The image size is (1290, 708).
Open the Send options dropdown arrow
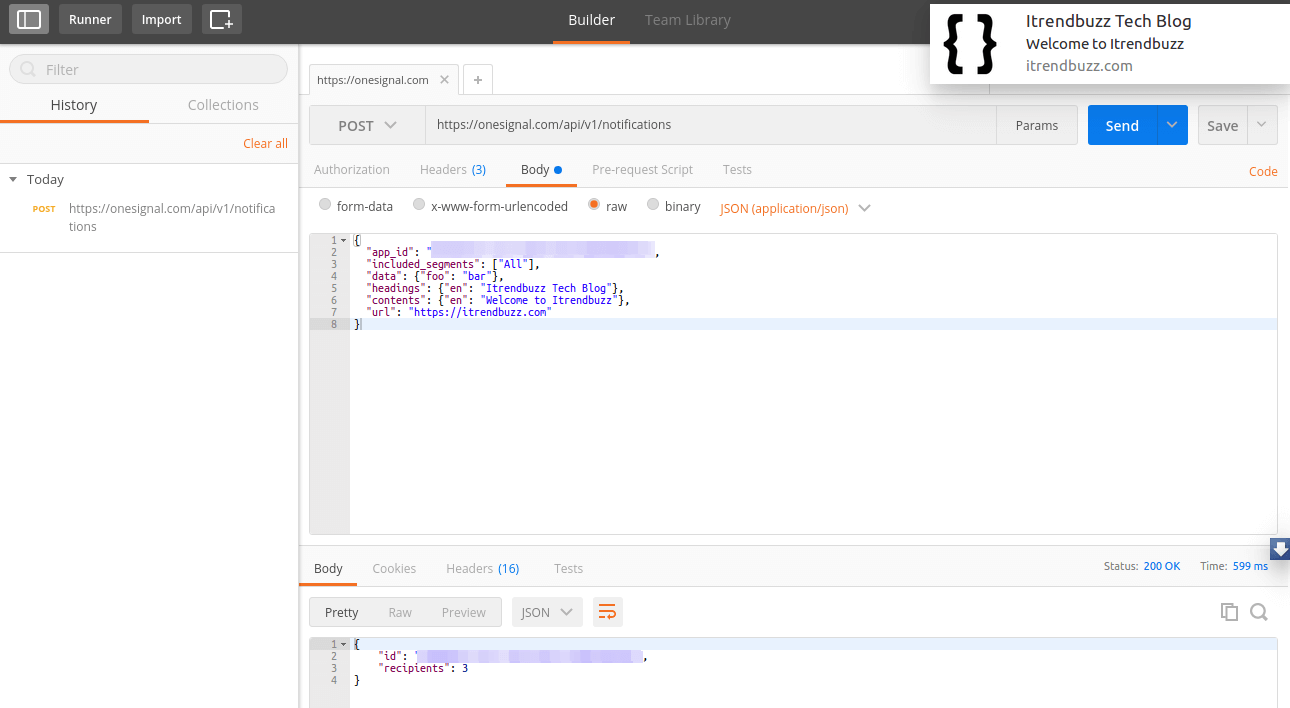tap(1172, 125)
